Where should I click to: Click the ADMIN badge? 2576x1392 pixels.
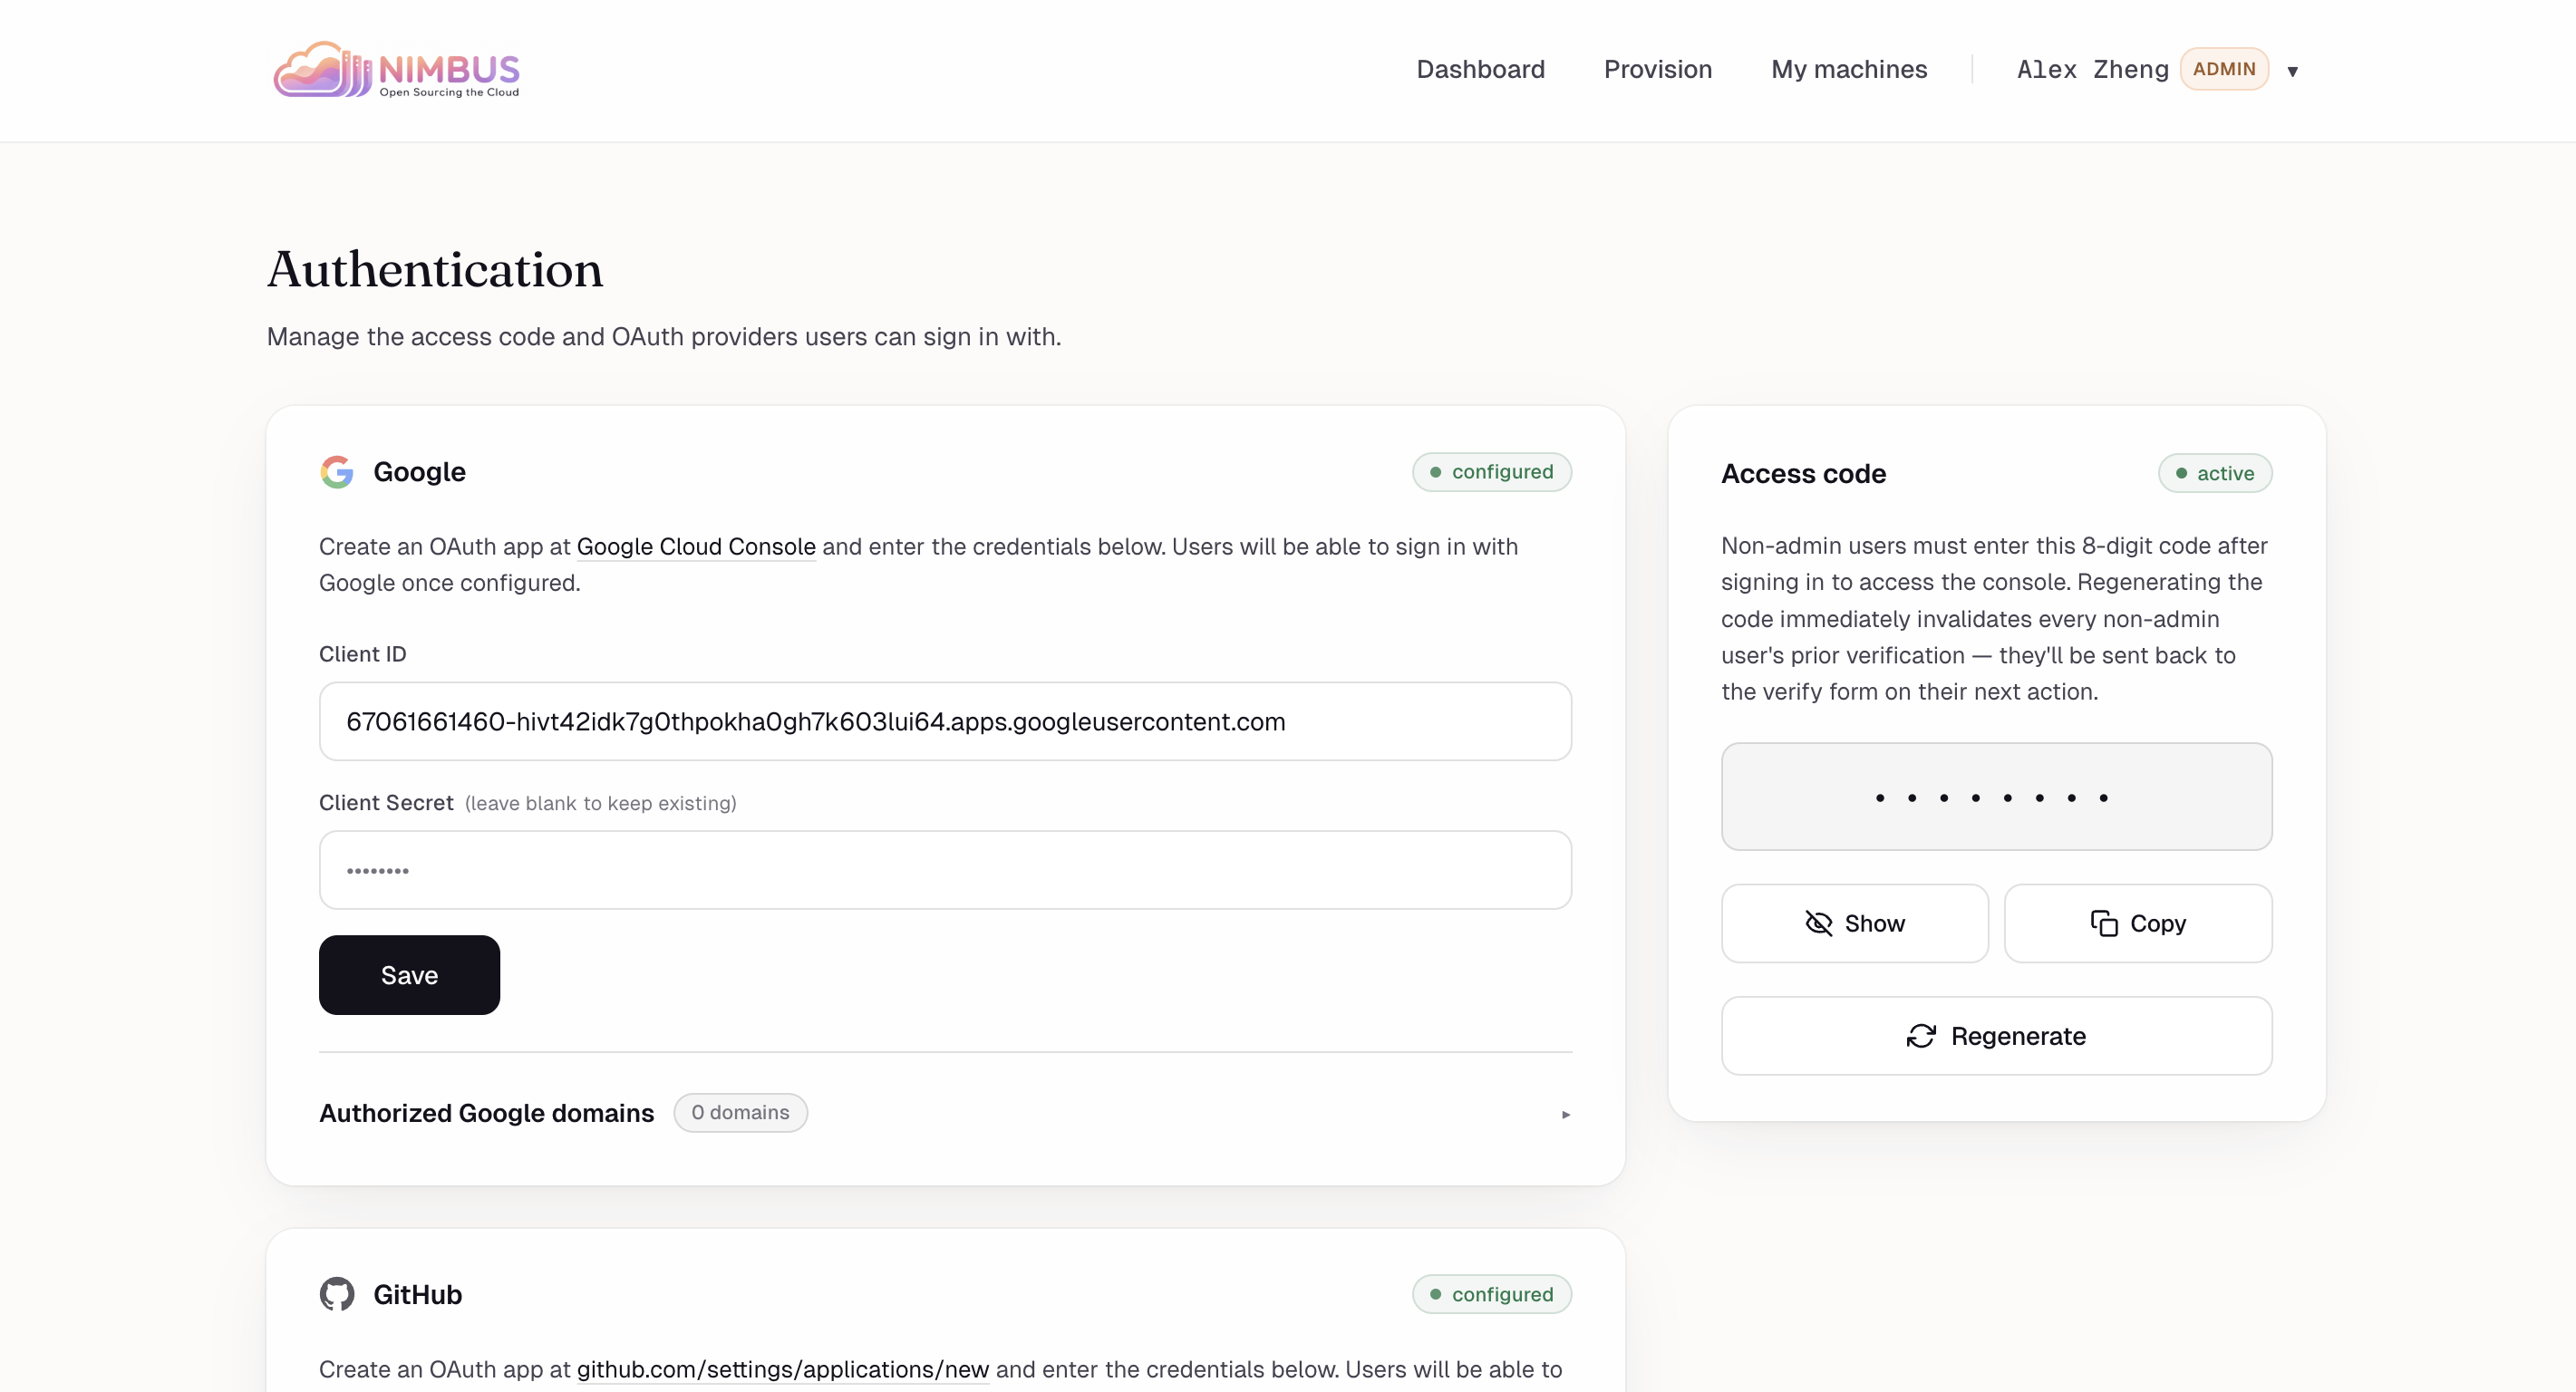coord(2224,69)
